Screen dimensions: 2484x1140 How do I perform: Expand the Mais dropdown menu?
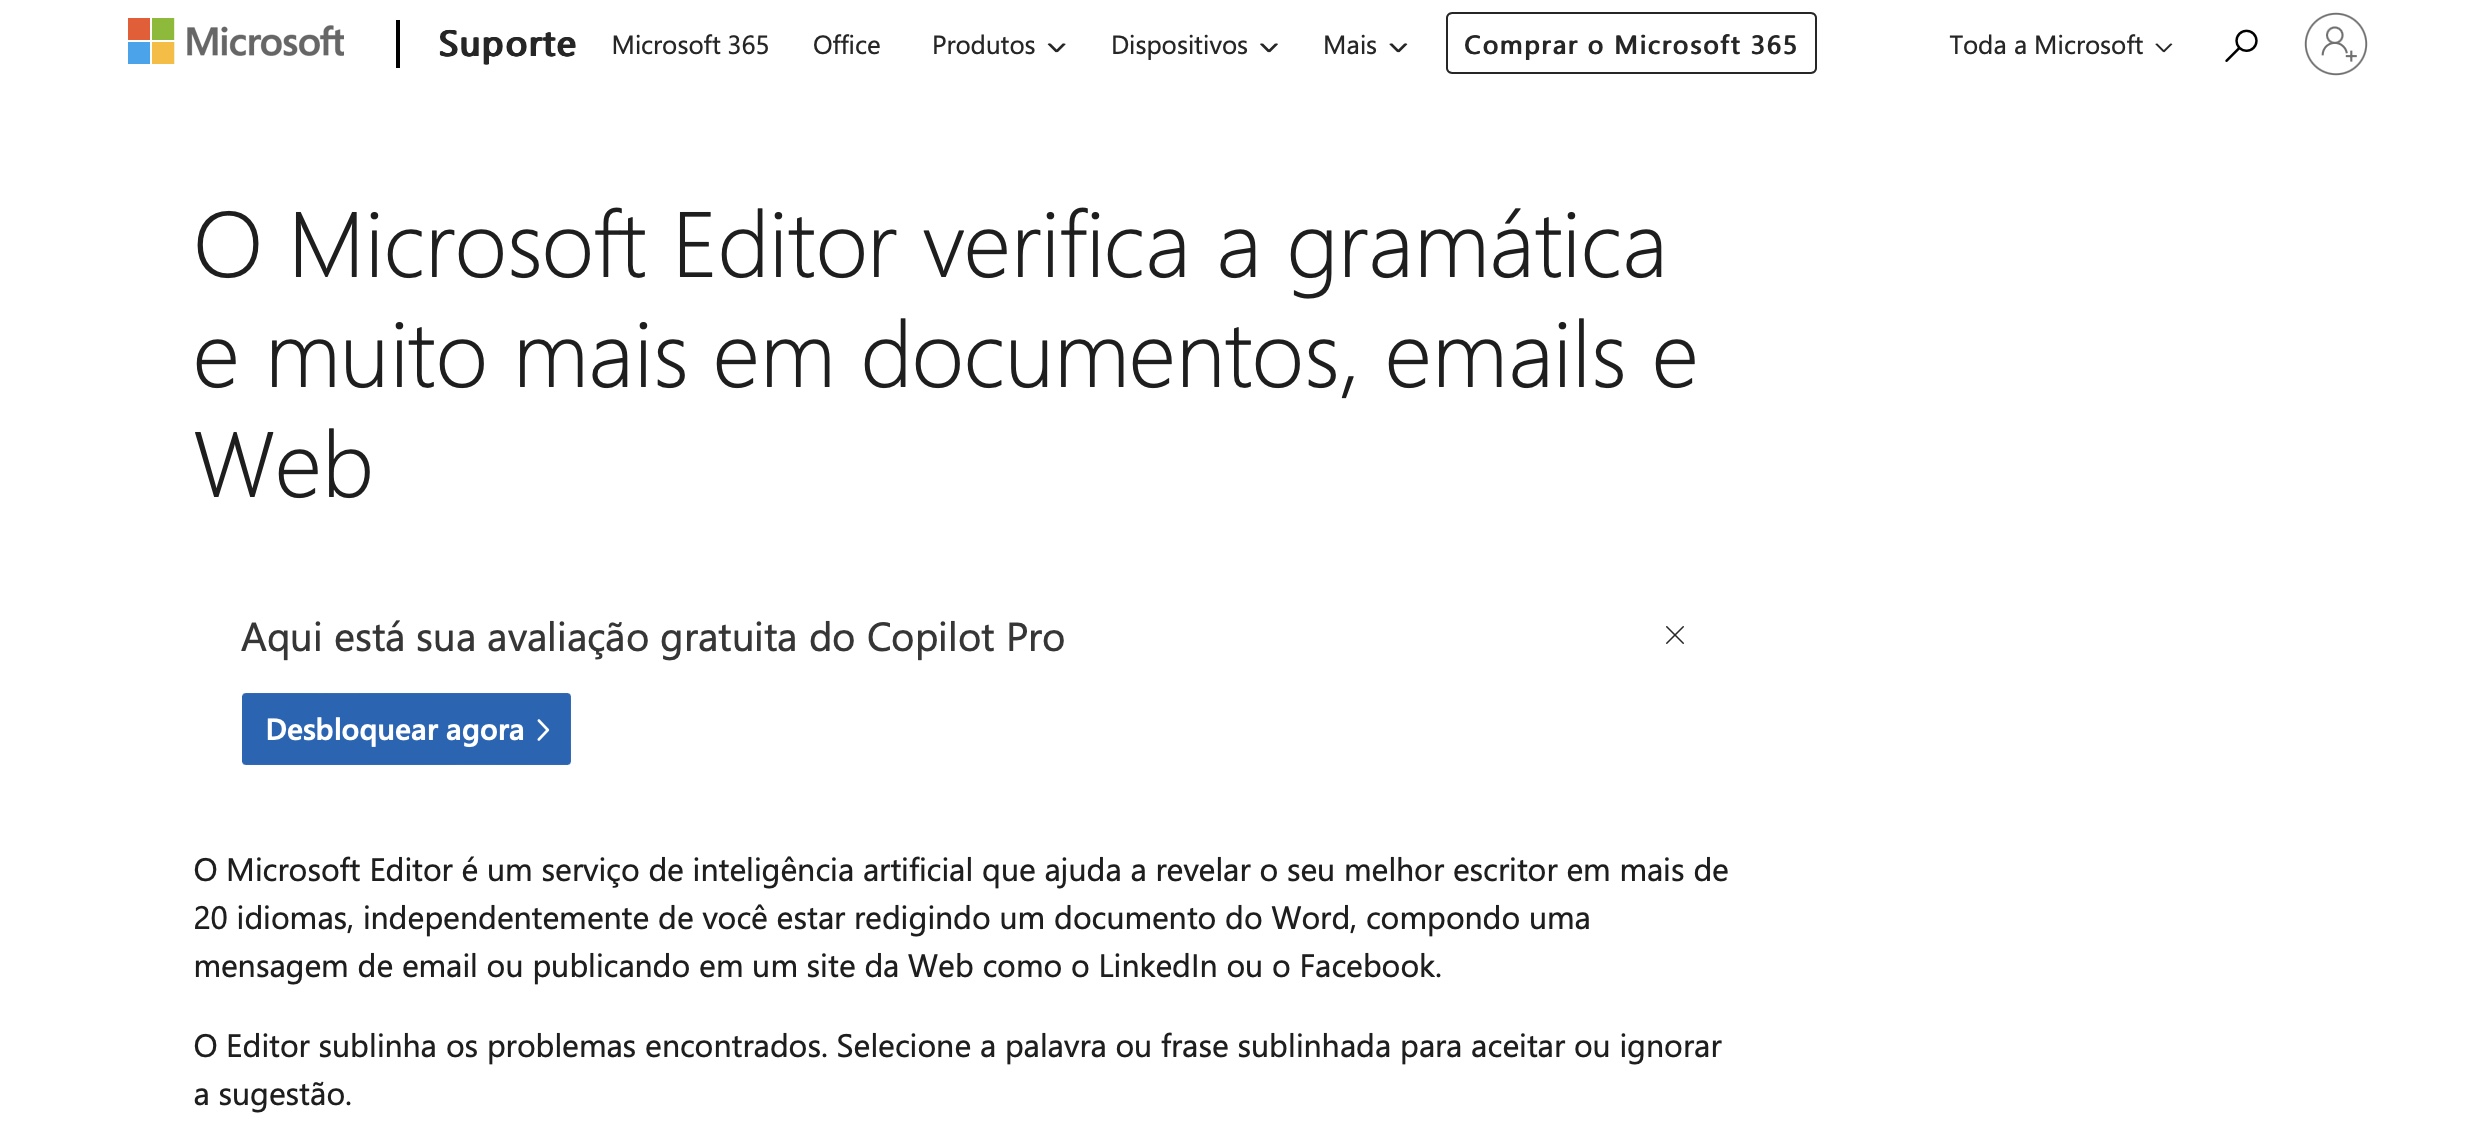click(x=1361, y=44)
